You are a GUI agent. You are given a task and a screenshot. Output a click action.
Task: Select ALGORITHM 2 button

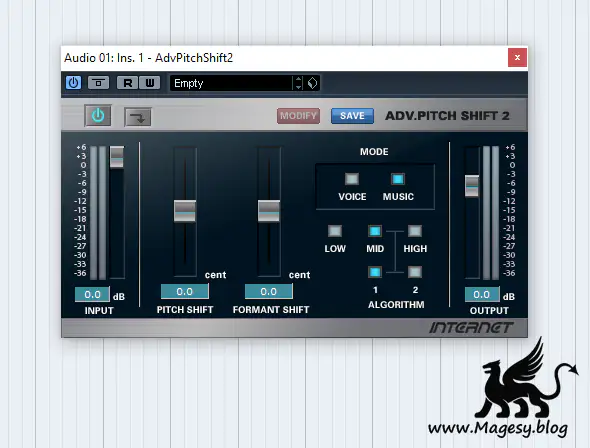pos(415,272)
